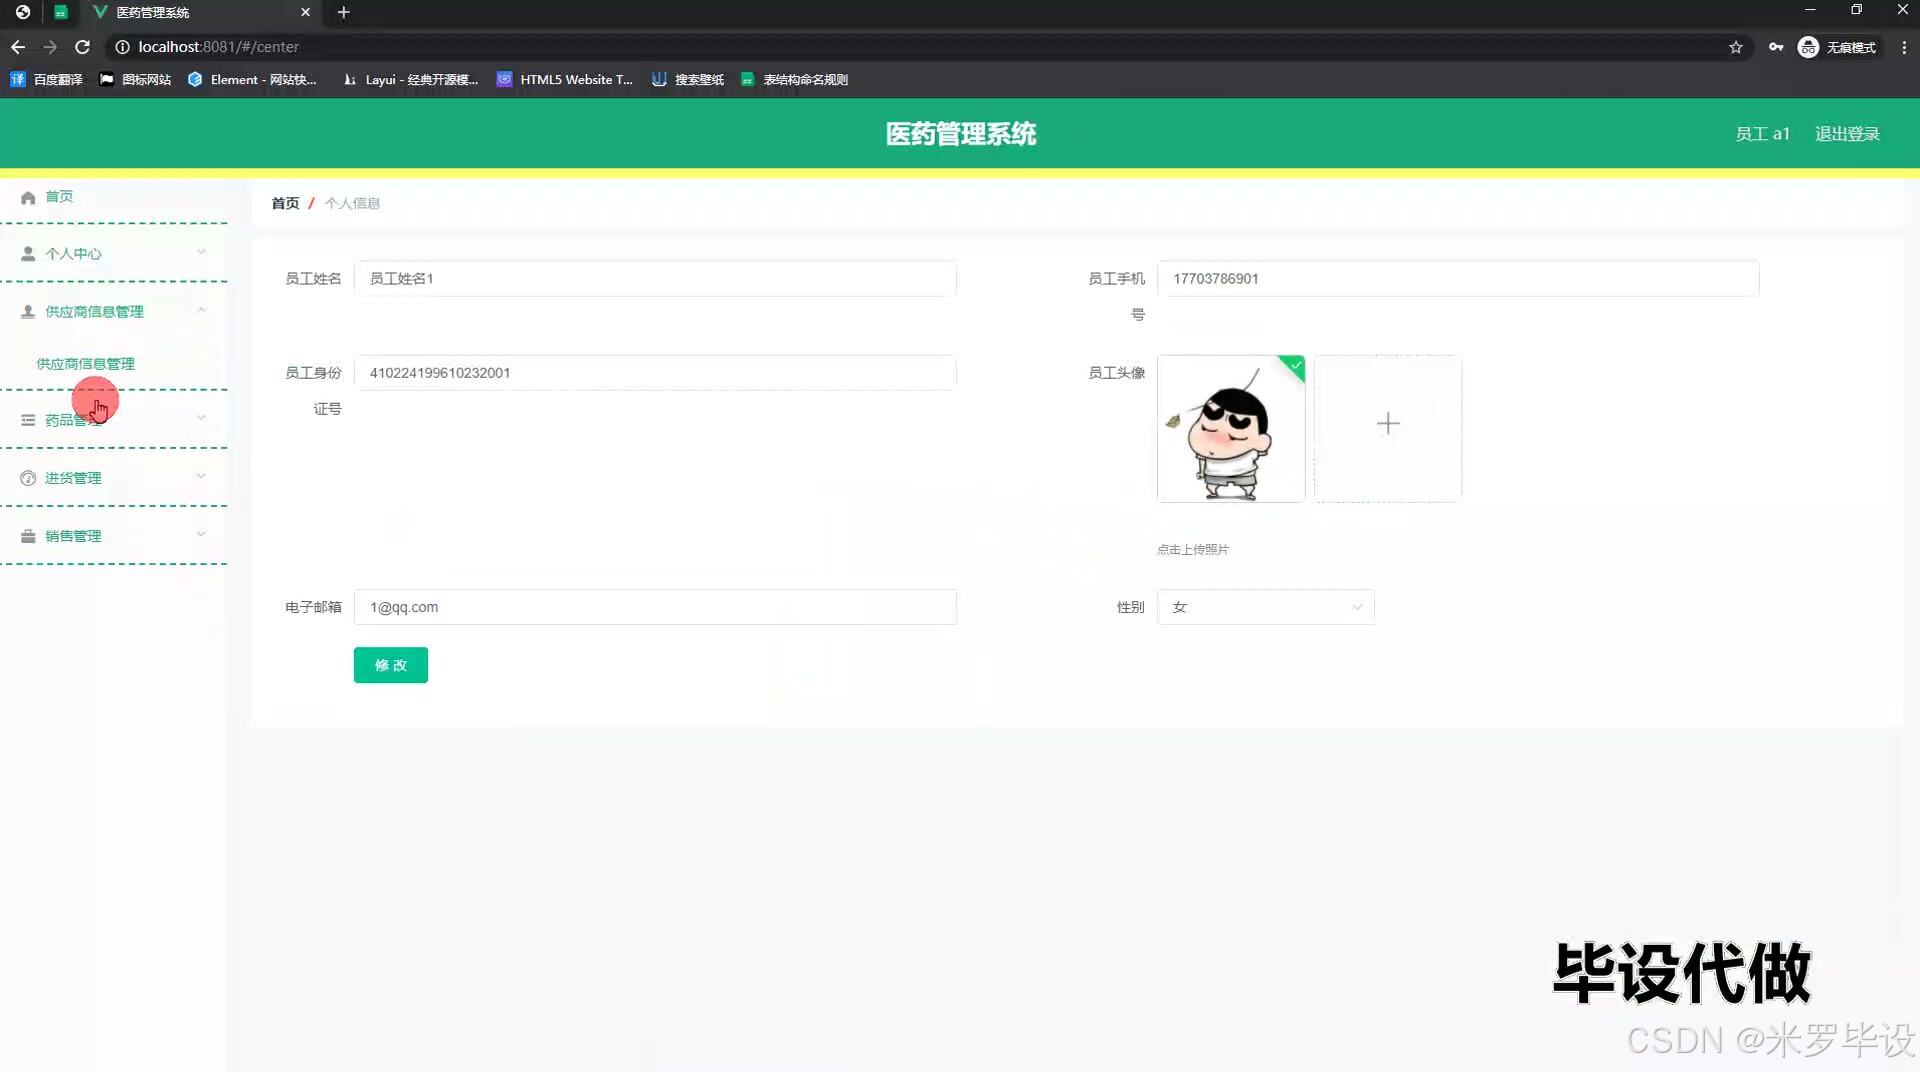Screen dimensions: 1920x1072
Task: Click the 医药管理系统 header title
Action: (961, 134)
